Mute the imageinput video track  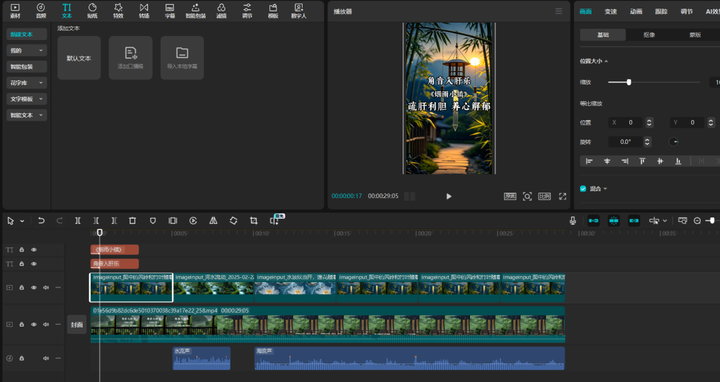click(x=46, y=287)
